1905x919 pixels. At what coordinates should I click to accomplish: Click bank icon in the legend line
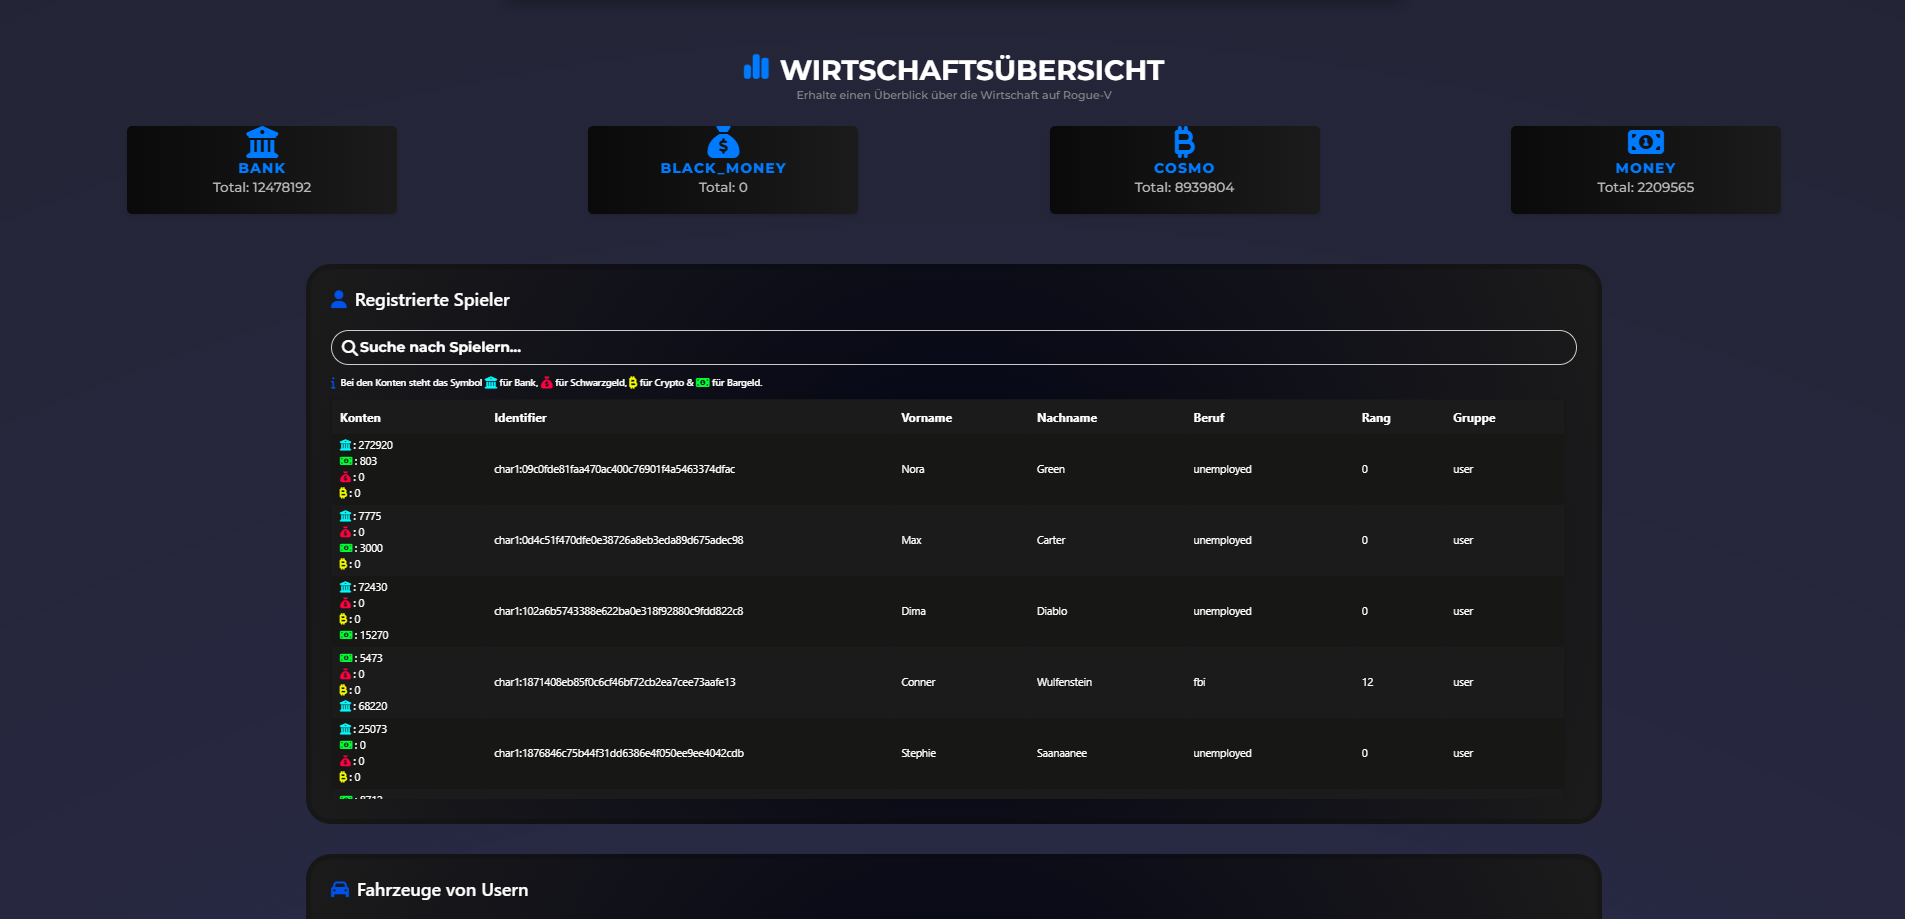point(491,383)
